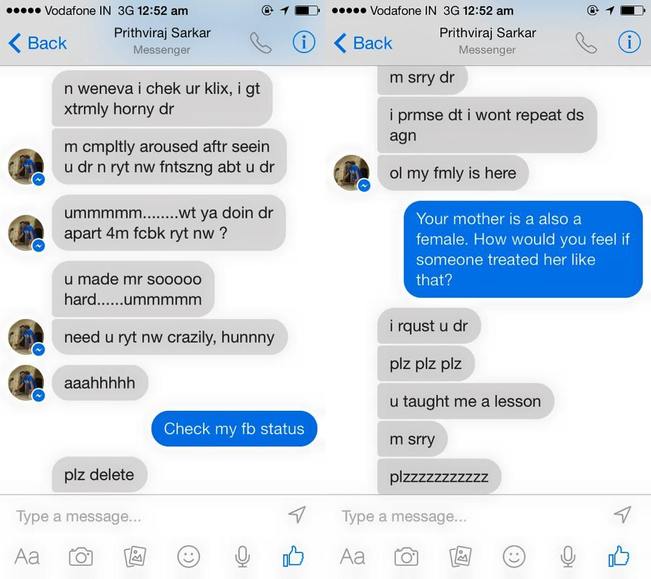
Task: Open photo gallery icon in left chat toolbar
Action: [x=135, y=557]
